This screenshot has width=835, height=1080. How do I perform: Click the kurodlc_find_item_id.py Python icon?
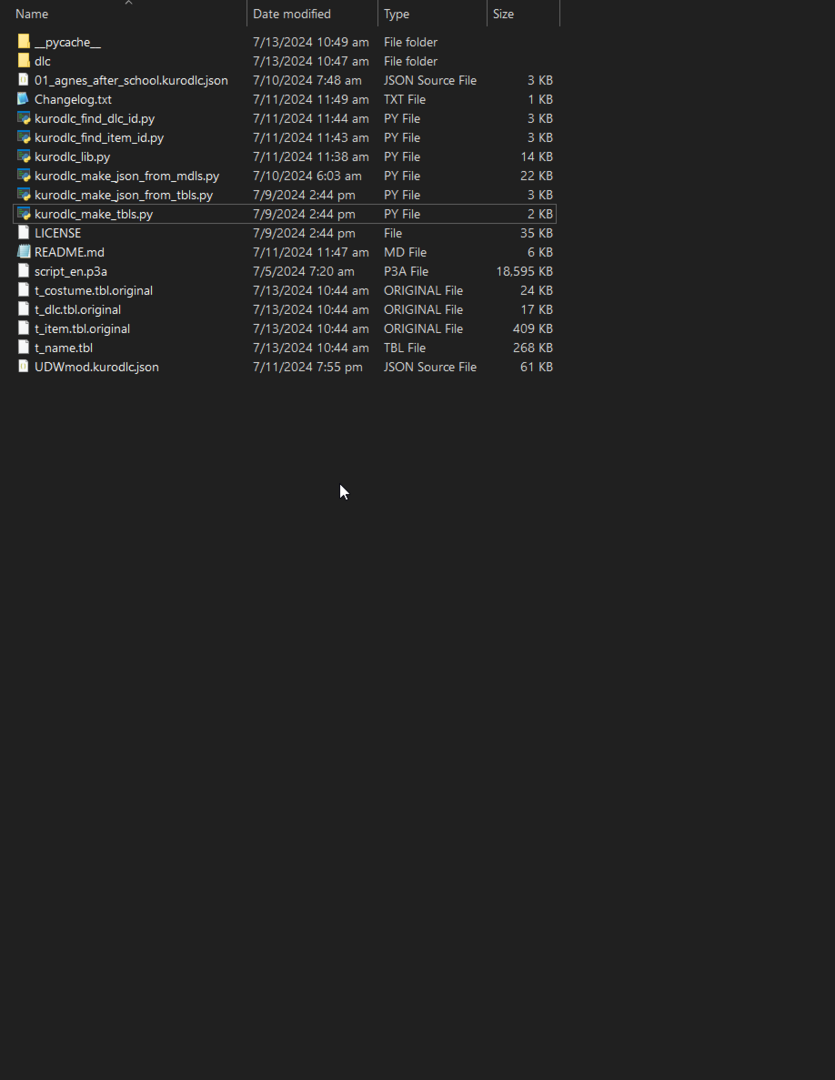23,138
